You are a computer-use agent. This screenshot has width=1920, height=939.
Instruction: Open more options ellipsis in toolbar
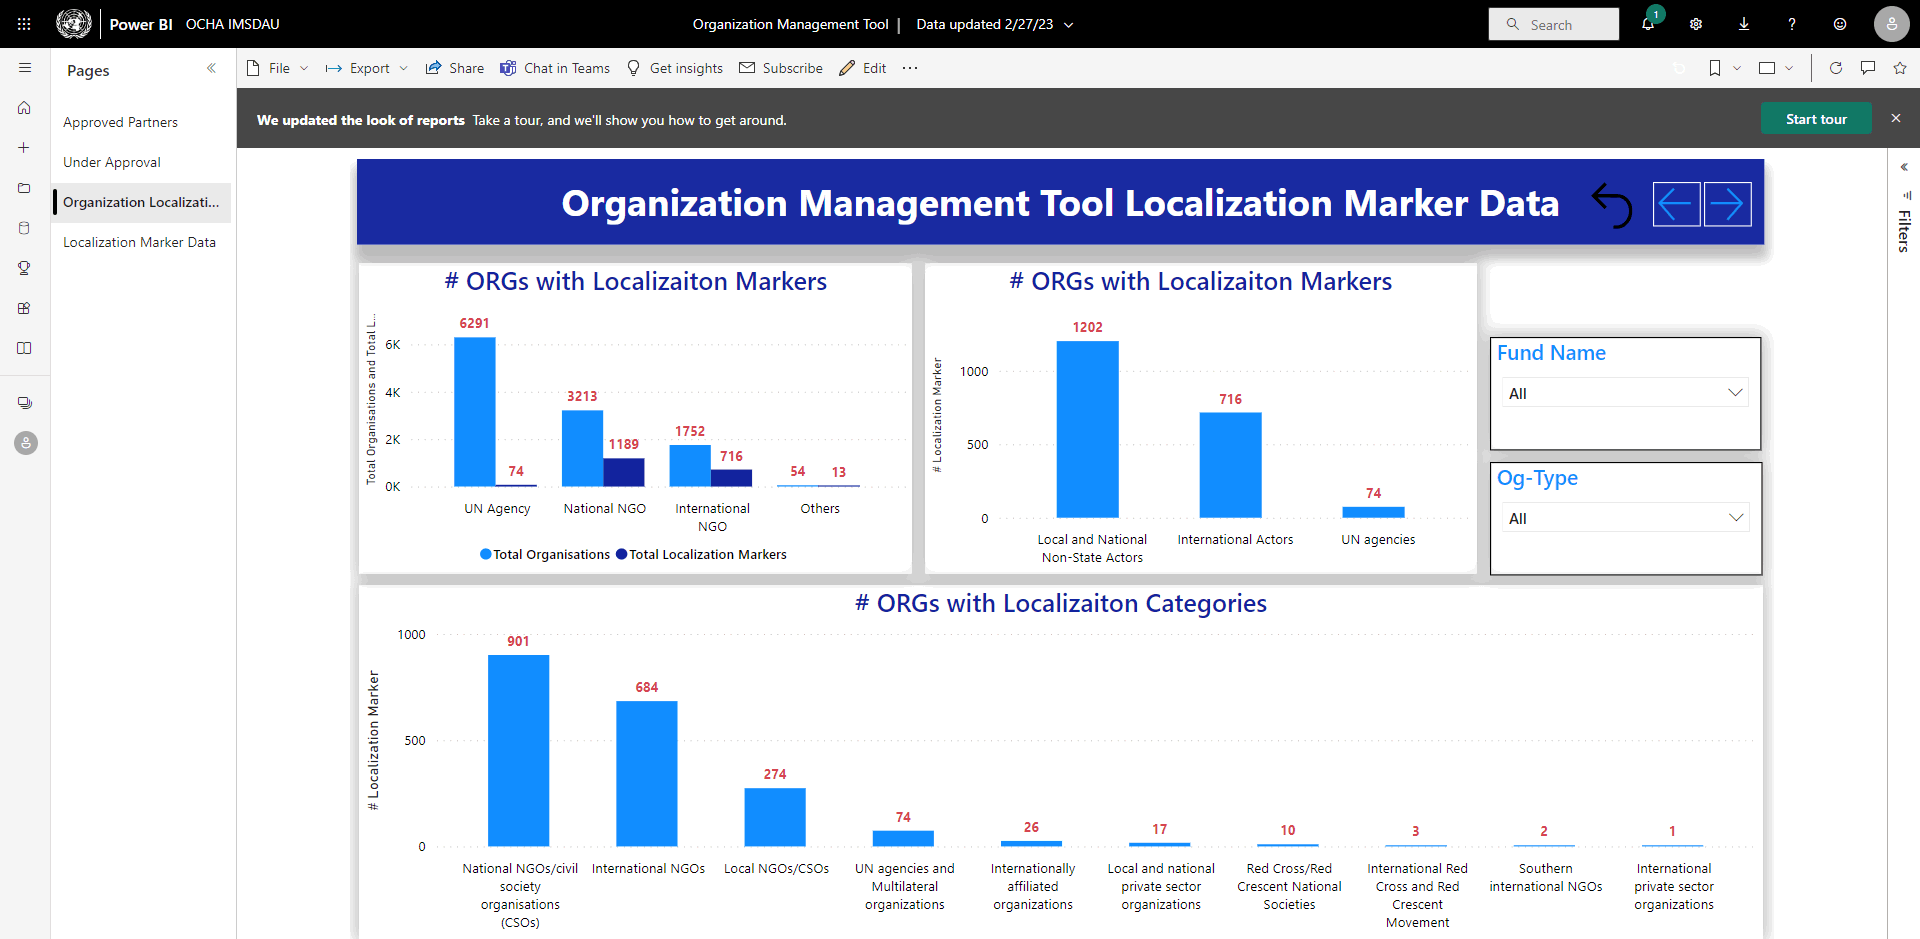[x=910, y=68]
